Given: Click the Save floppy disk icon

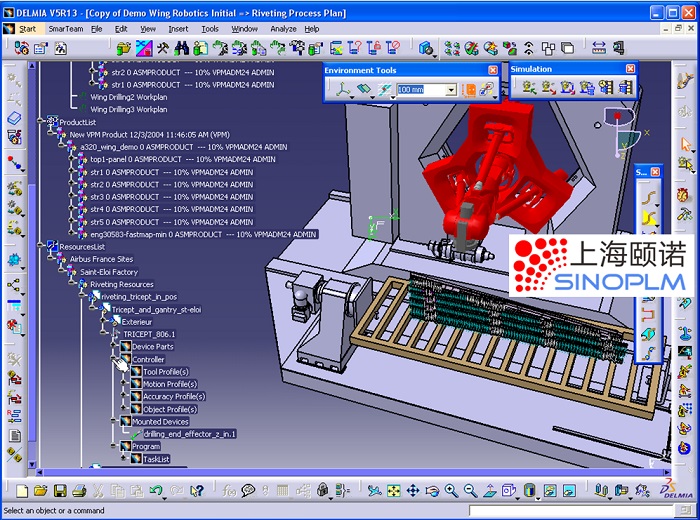Looking at the screenshot, I should click(60, 491).
